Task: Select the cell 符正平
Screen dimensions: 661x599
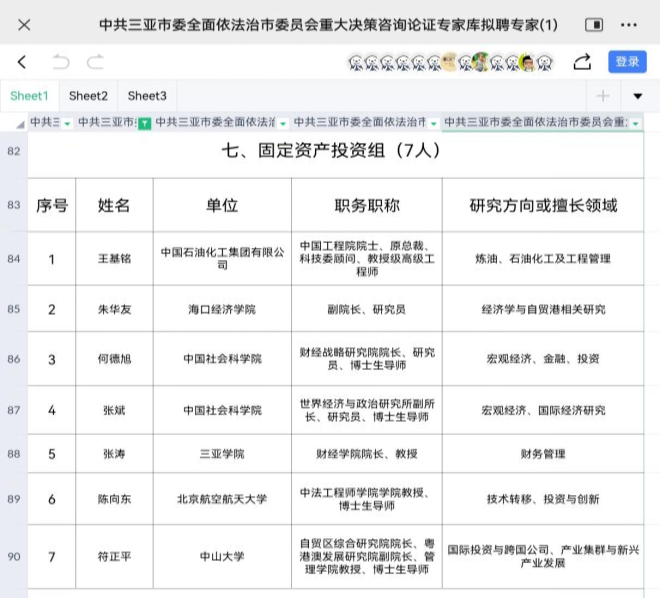Action: (x=114, y=556)
